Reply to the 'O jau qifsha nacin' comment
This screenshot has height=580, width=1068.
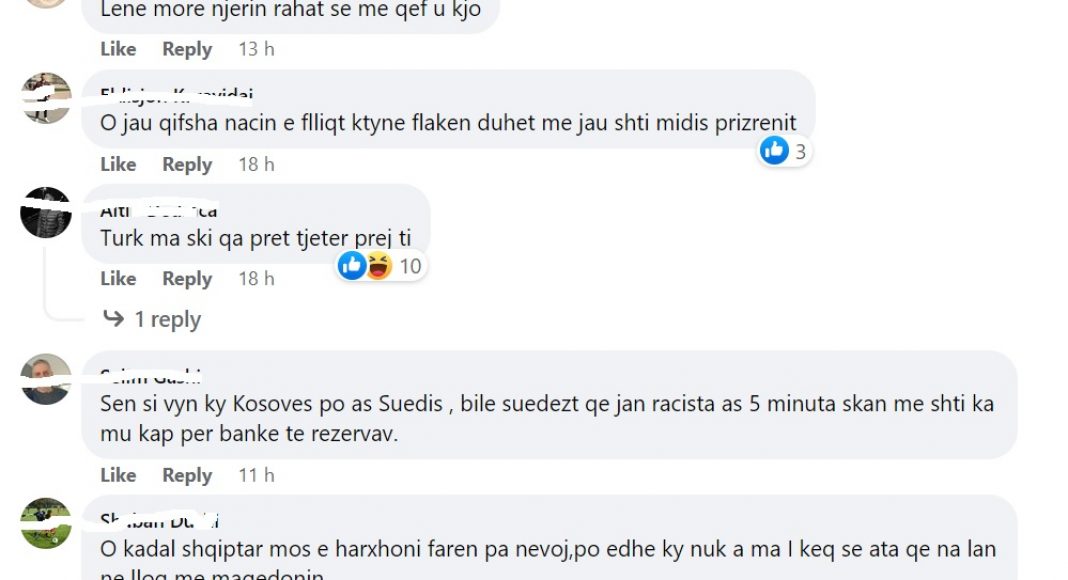tap(187, 165)
